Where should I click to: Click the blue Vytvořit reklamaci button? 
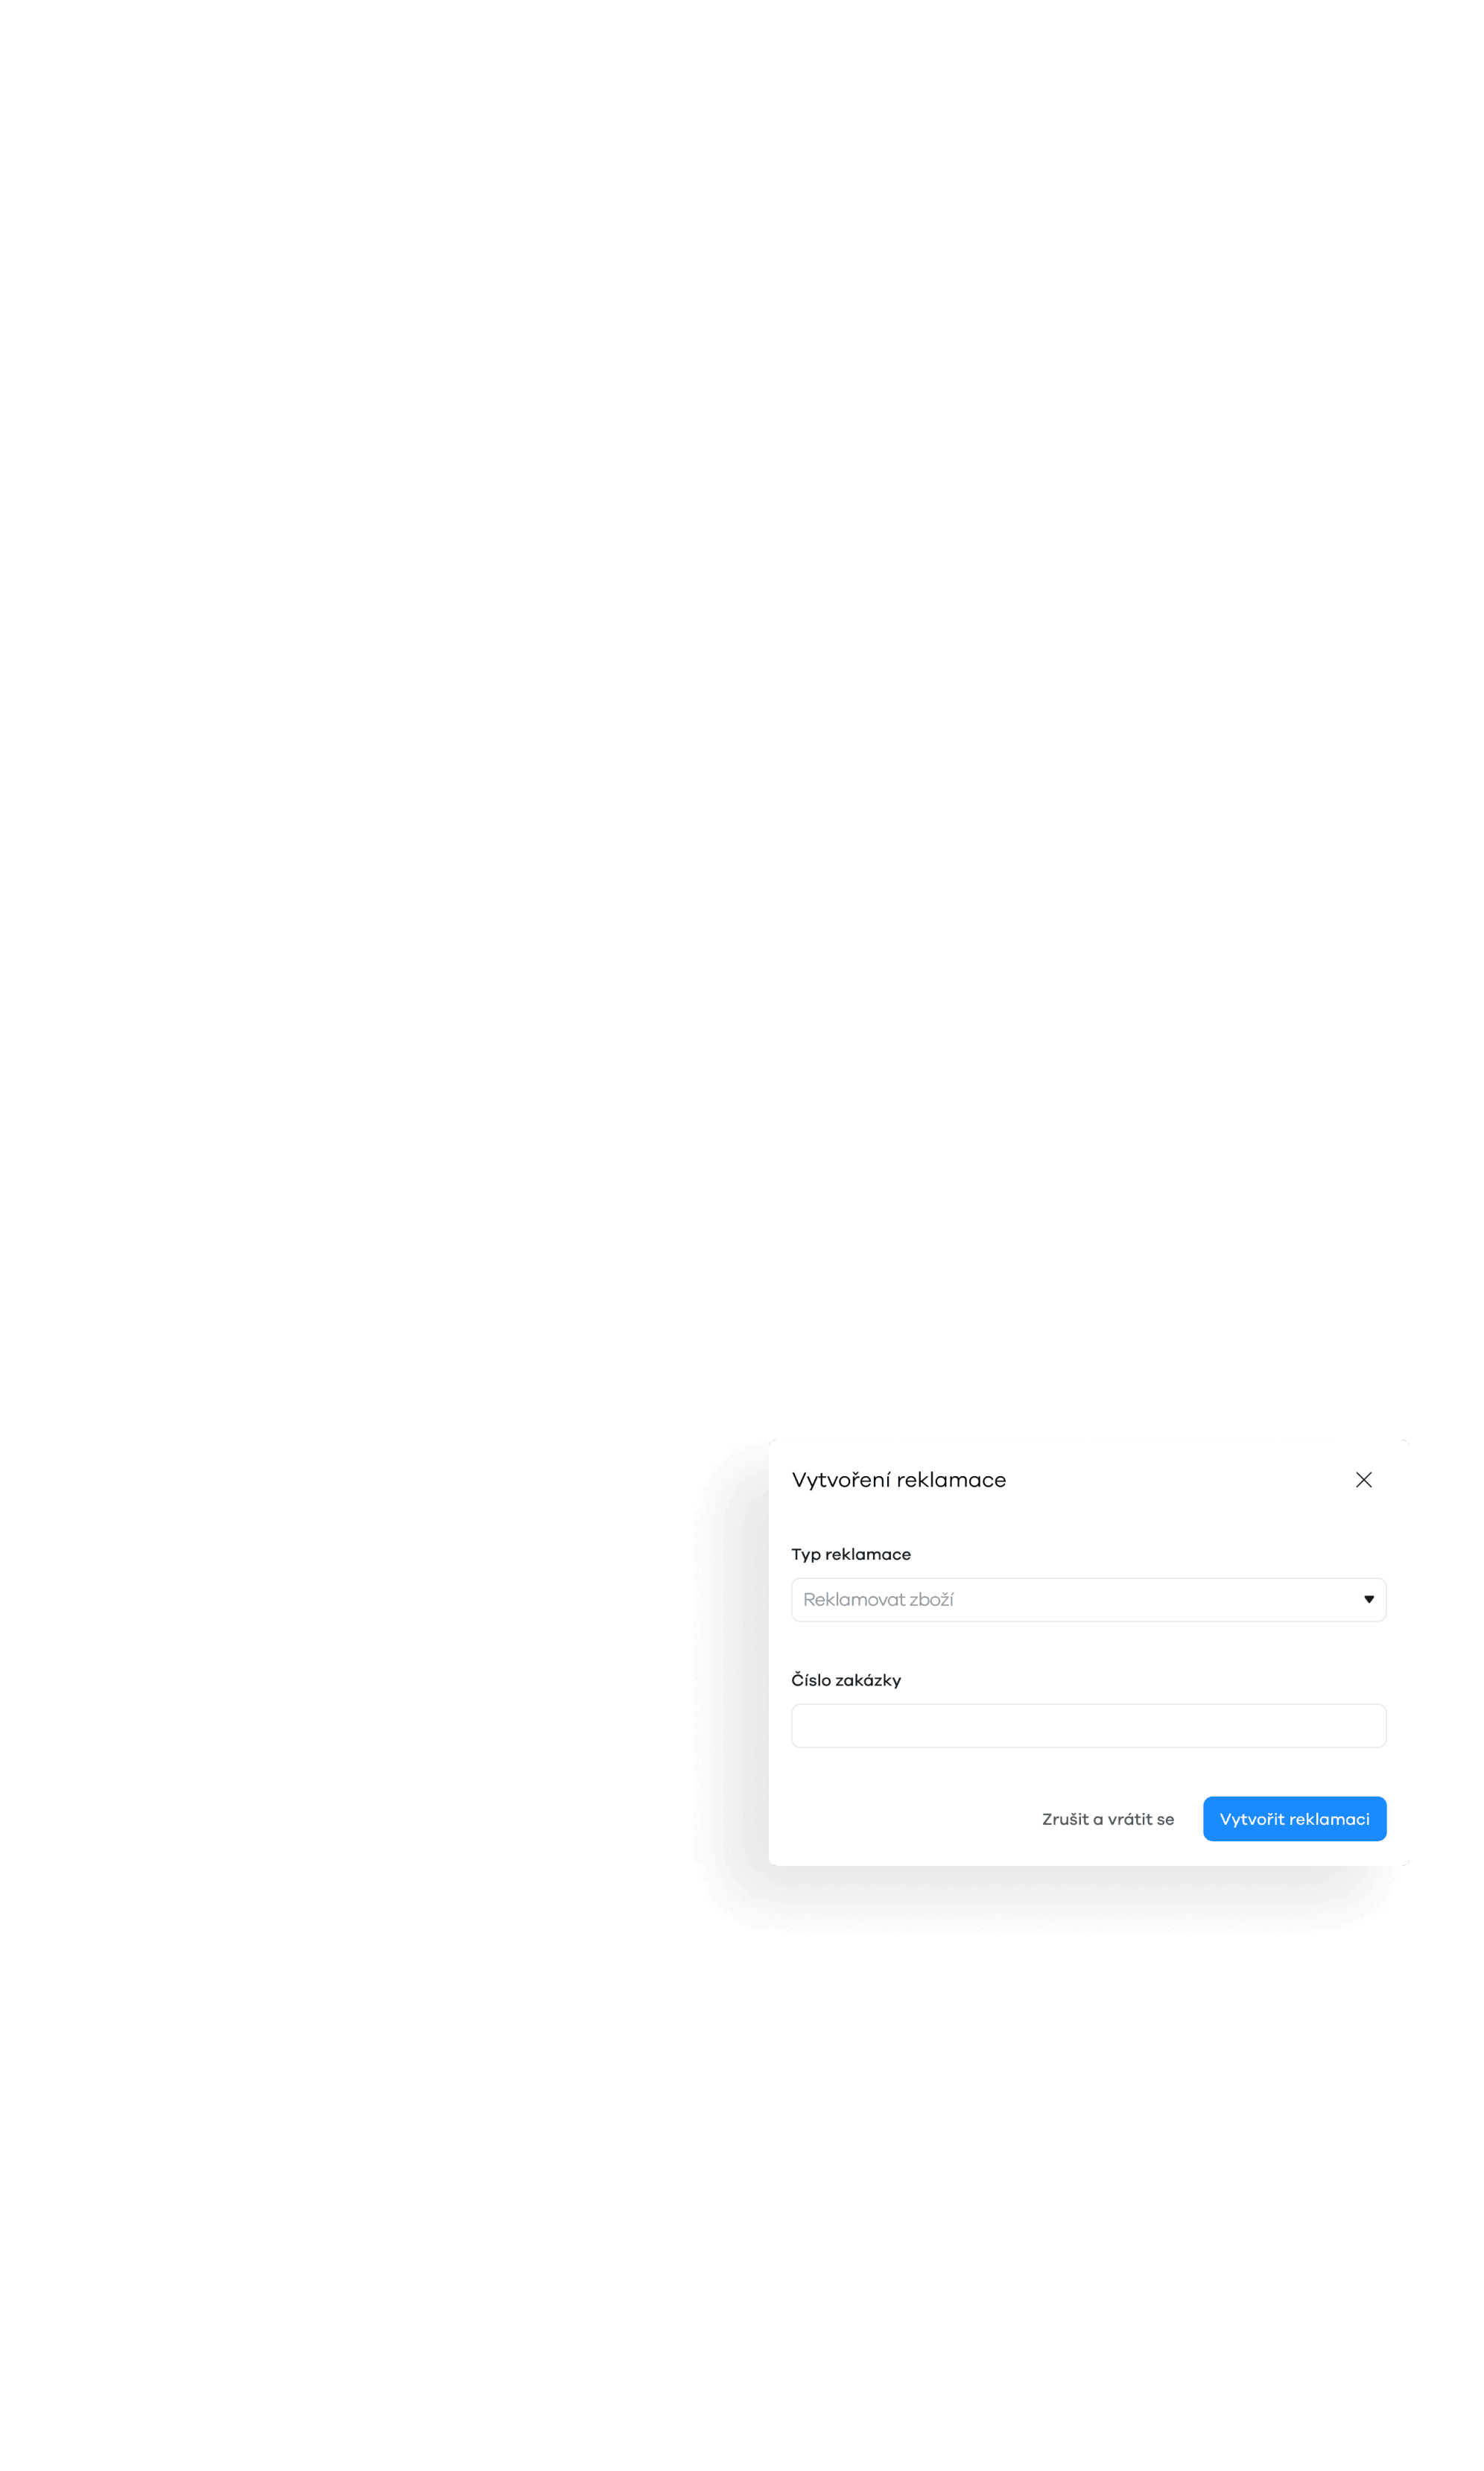click(x=1294, y=1818)
